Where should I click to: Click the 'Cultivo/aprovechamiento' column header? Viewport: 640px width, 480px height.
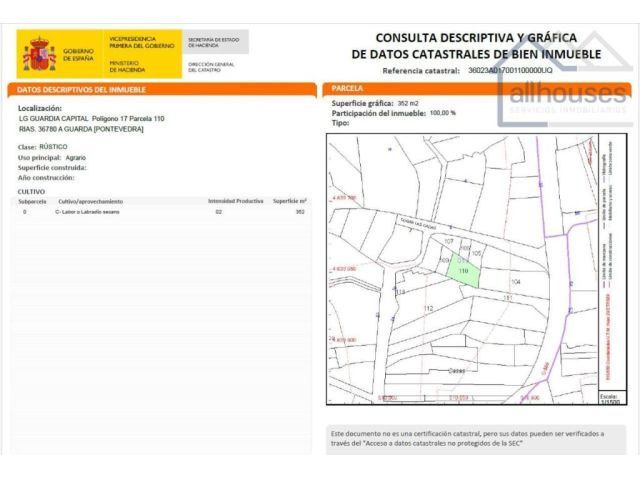[91, 202]
